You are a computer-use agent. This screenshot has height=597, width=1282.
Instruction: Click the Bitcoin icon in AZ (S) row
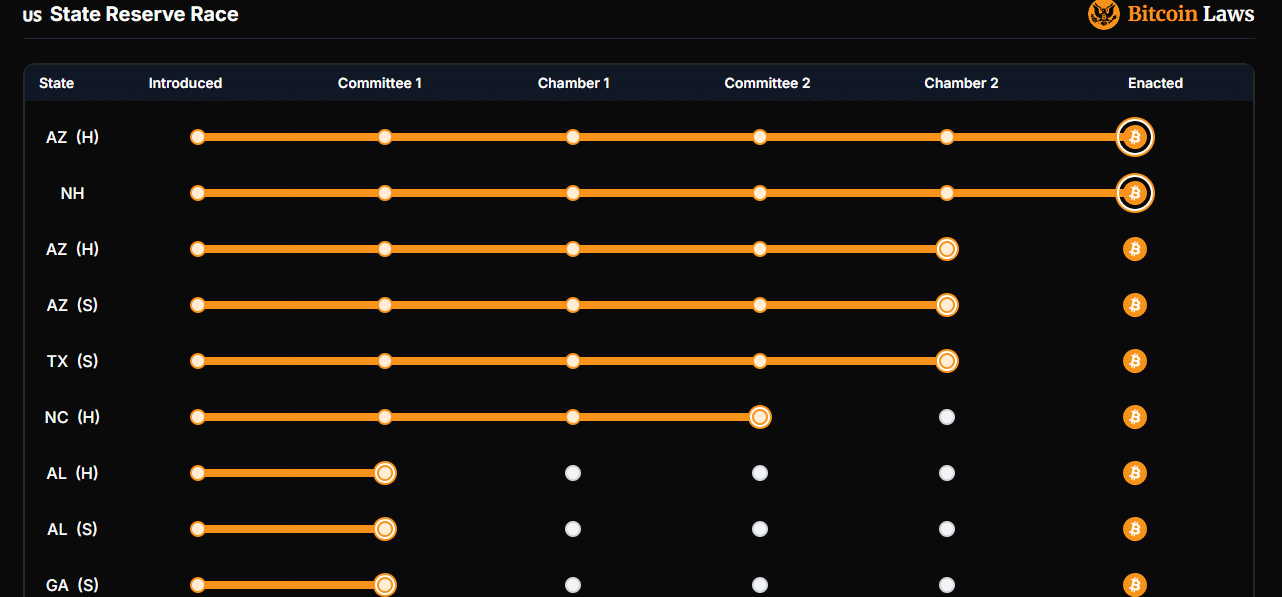click(1135, 305)
